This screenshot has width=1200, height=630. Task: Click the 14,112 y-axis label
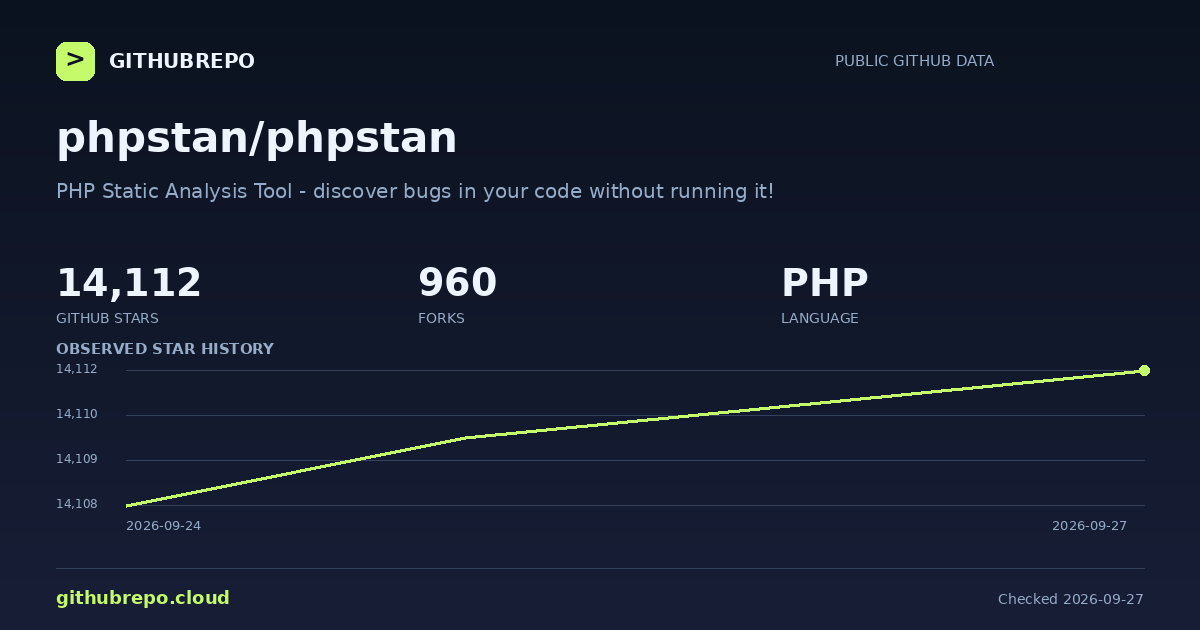click(x=77, y=369)
